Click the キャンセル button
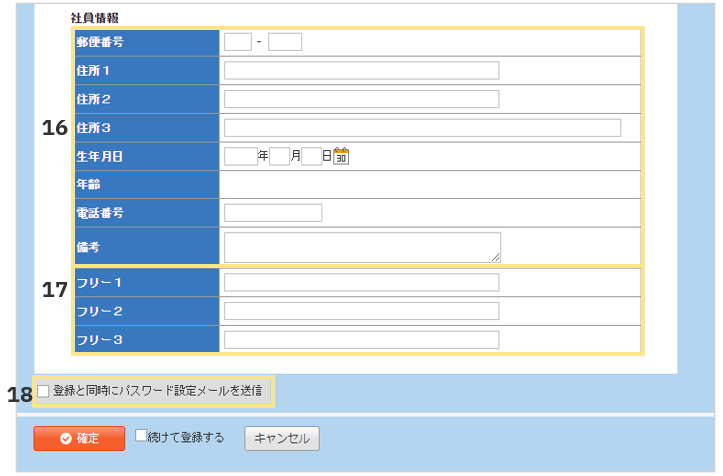Viewport: 723px width, 476px height. [282, 438]
